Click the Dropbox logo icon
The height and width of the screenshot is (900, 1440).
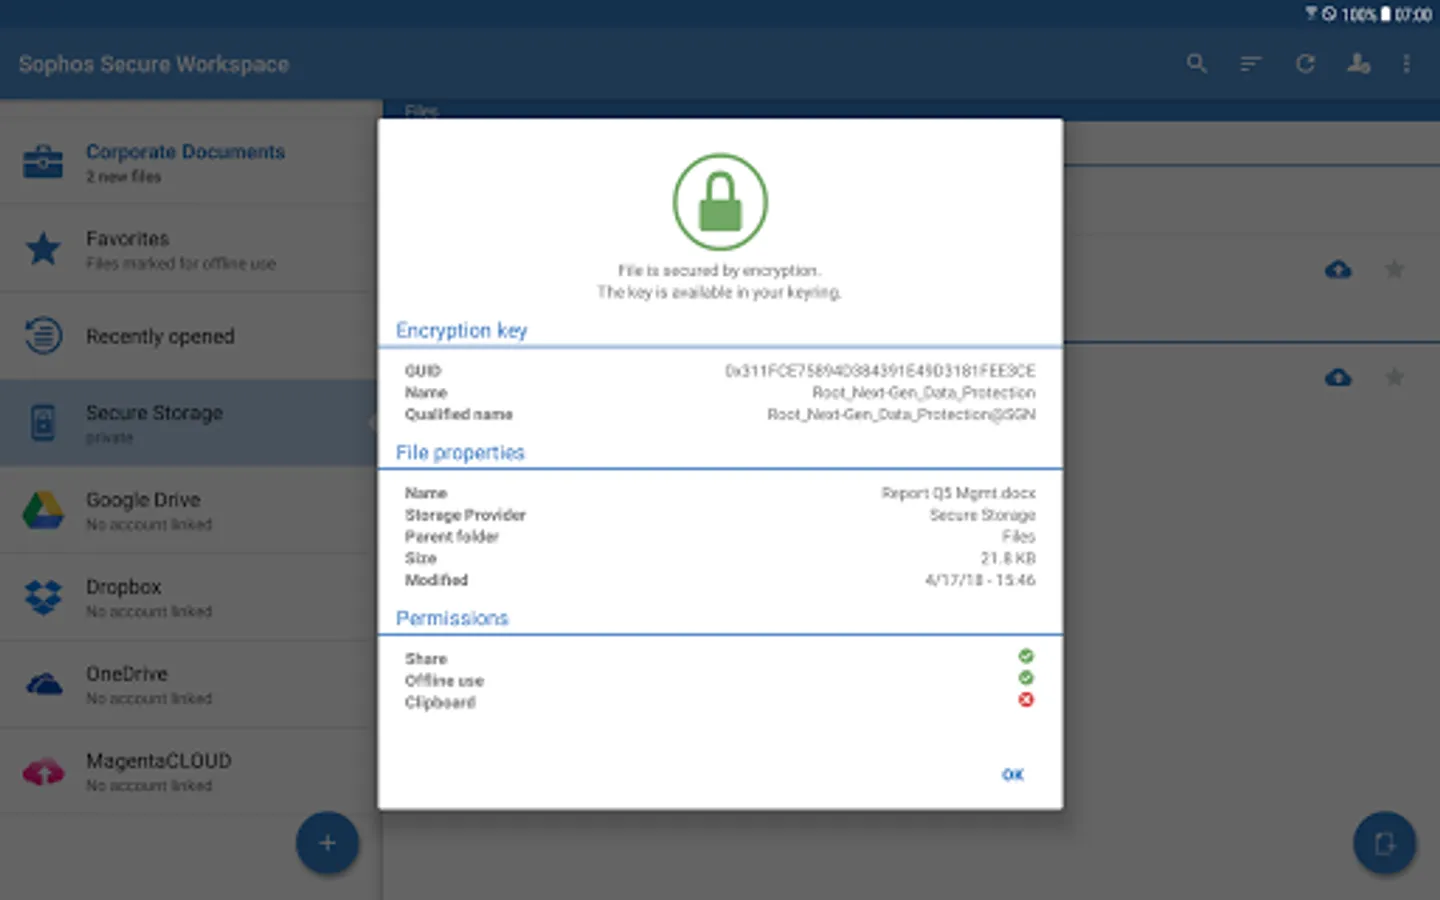point(43,597)
